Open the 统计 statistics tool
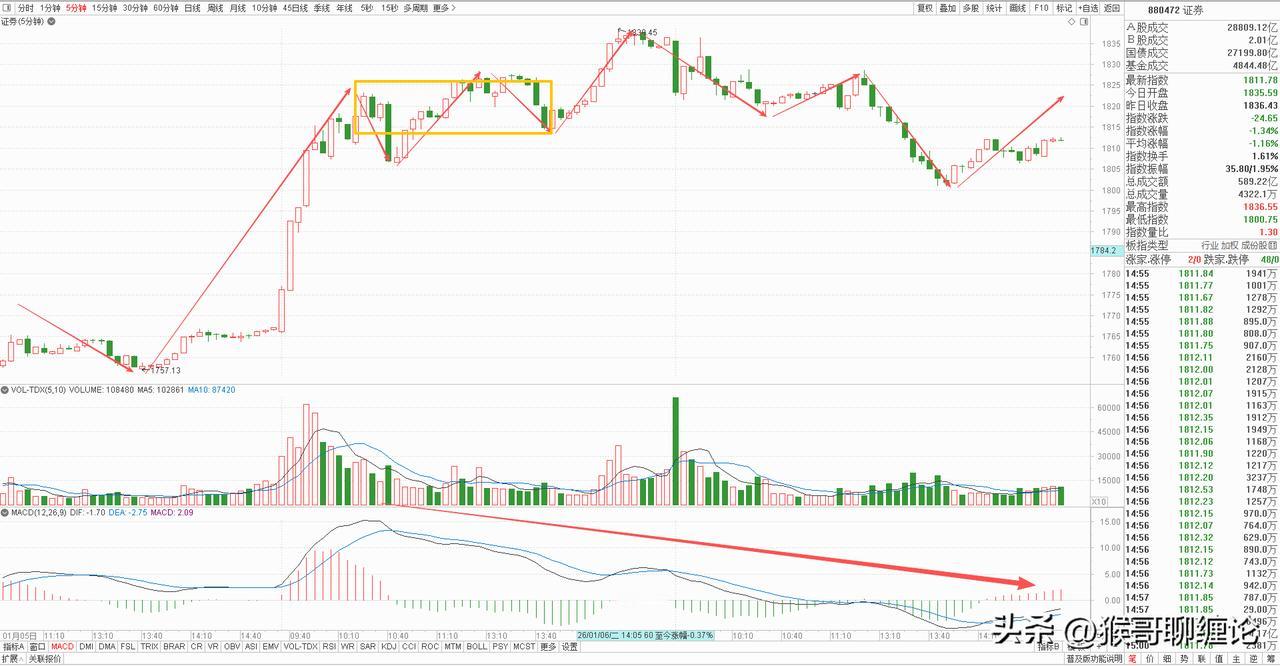1280x666 pixels. (994, 7)
